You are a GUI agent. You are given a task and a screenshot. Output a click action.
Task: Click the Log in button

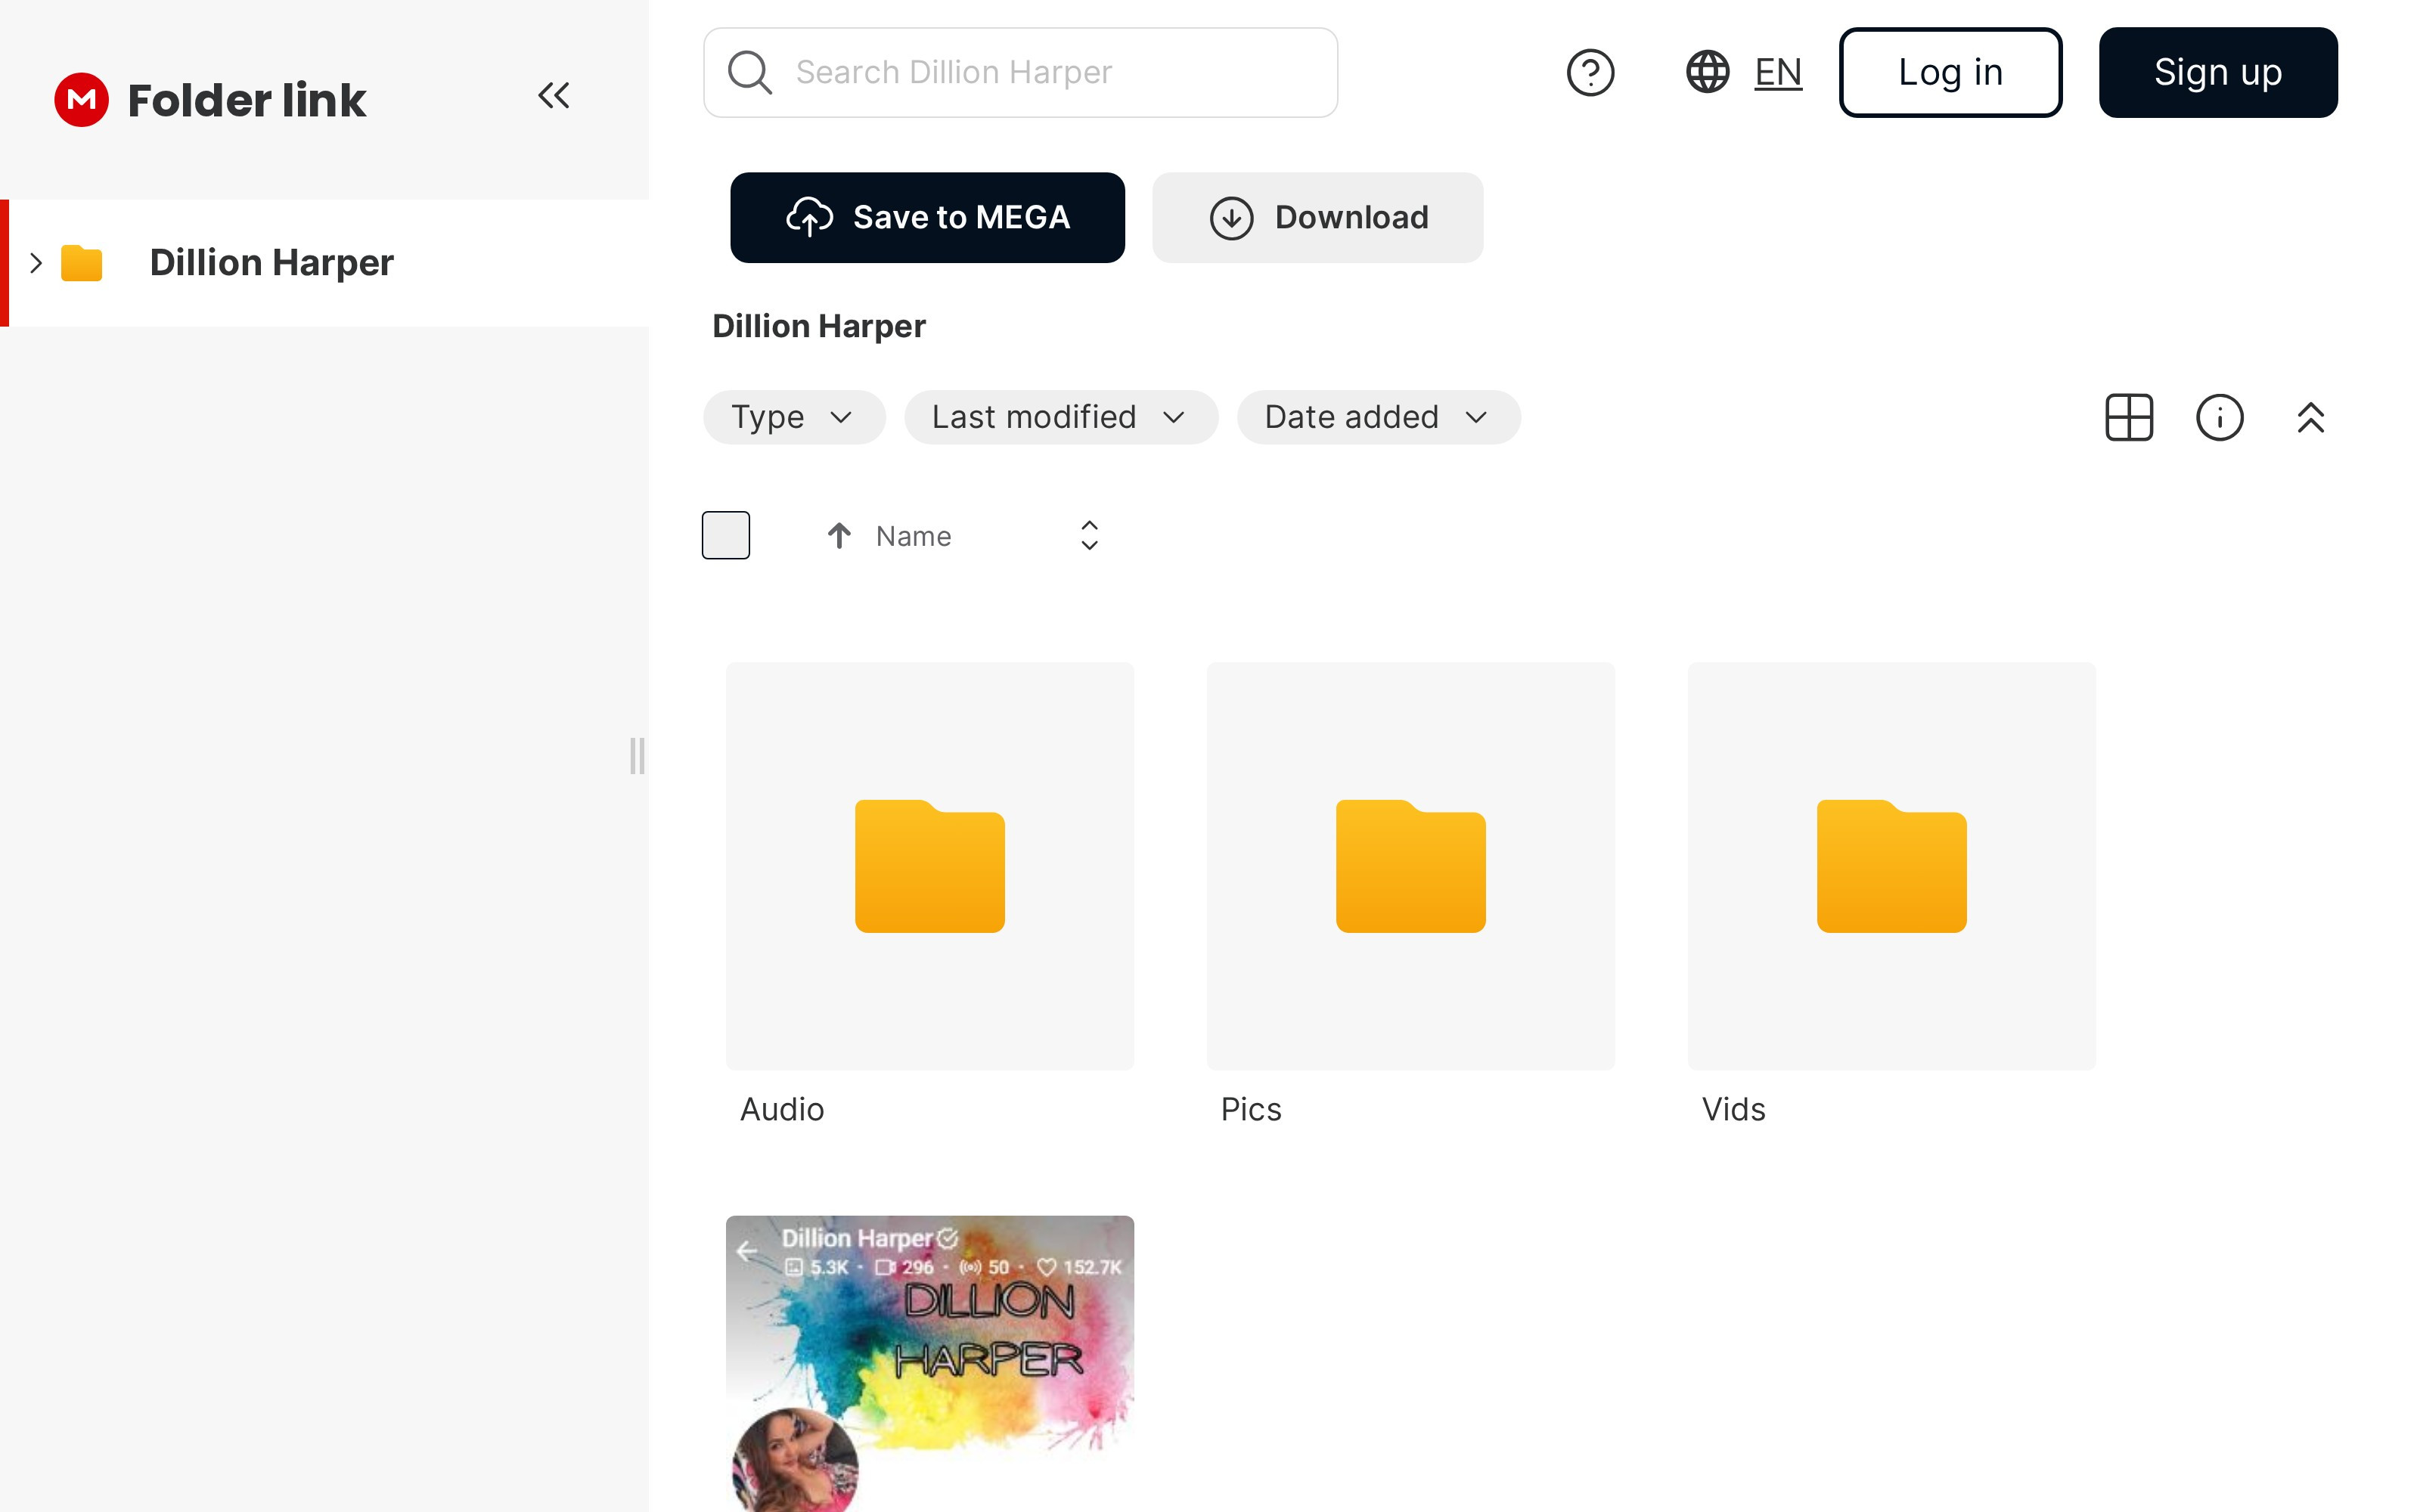1950,73
